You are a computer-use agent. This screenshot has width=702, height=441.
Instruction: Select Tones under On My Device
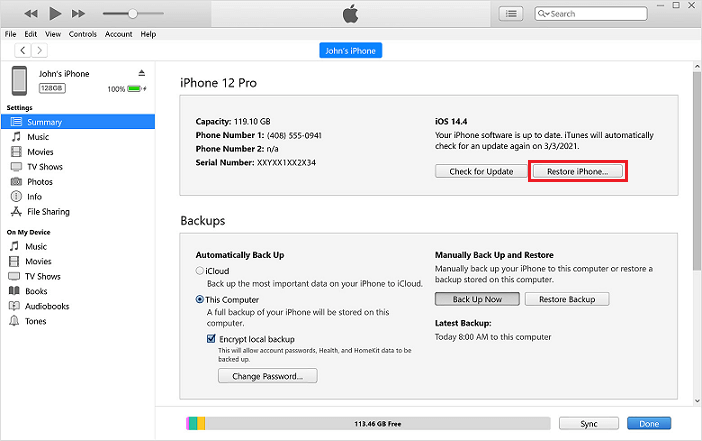click(x=37, y=321)
